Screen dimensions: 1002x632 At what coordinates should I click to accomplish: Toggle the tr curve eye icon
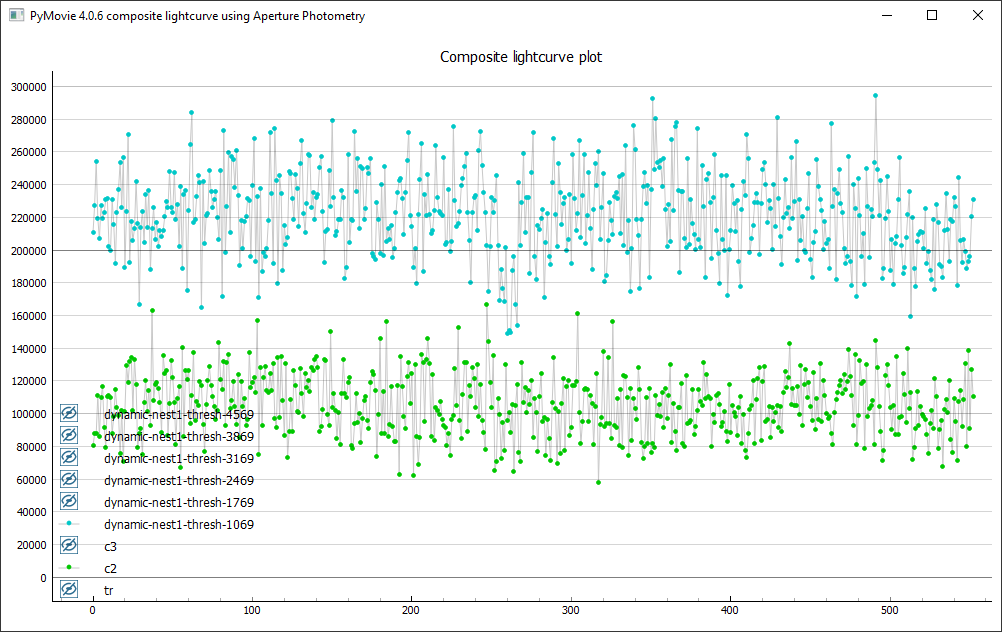pyautogui.click(x=69, y=590)
